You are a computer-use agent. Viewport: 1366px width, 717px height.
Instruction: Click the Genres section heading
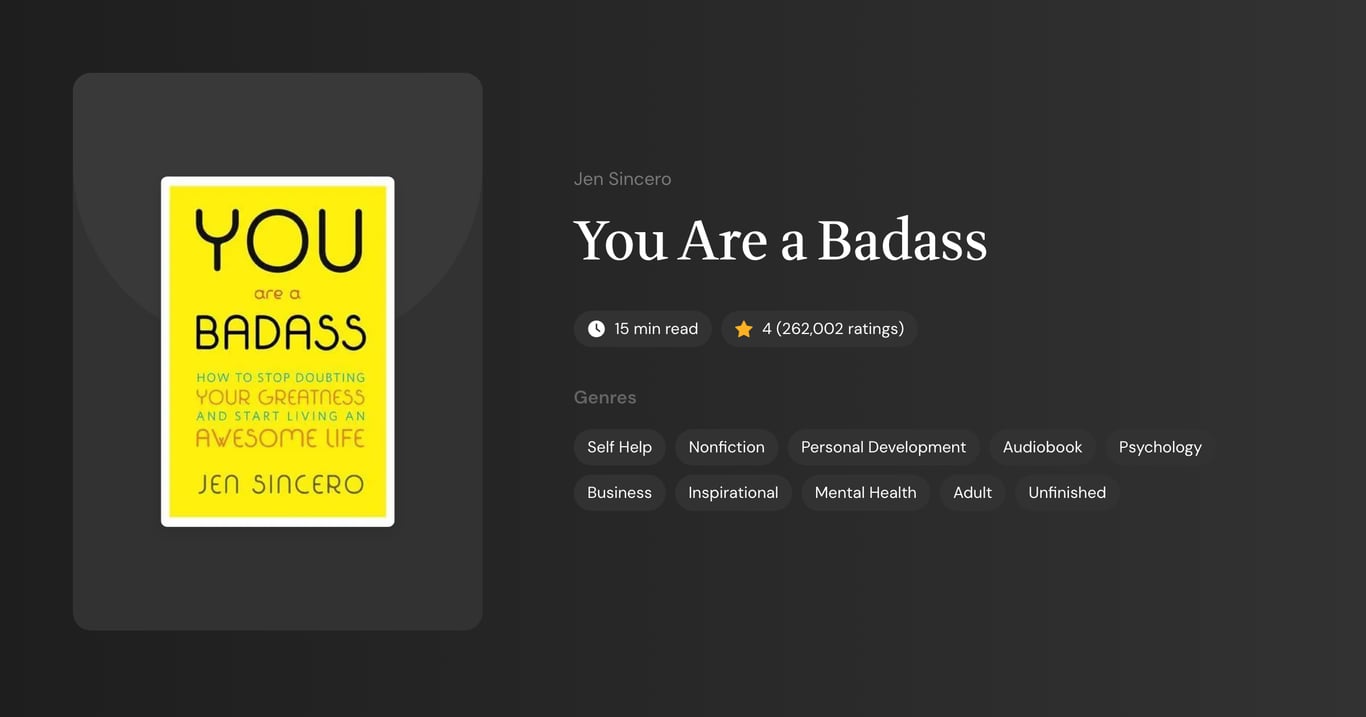click(x=605, y=397)
